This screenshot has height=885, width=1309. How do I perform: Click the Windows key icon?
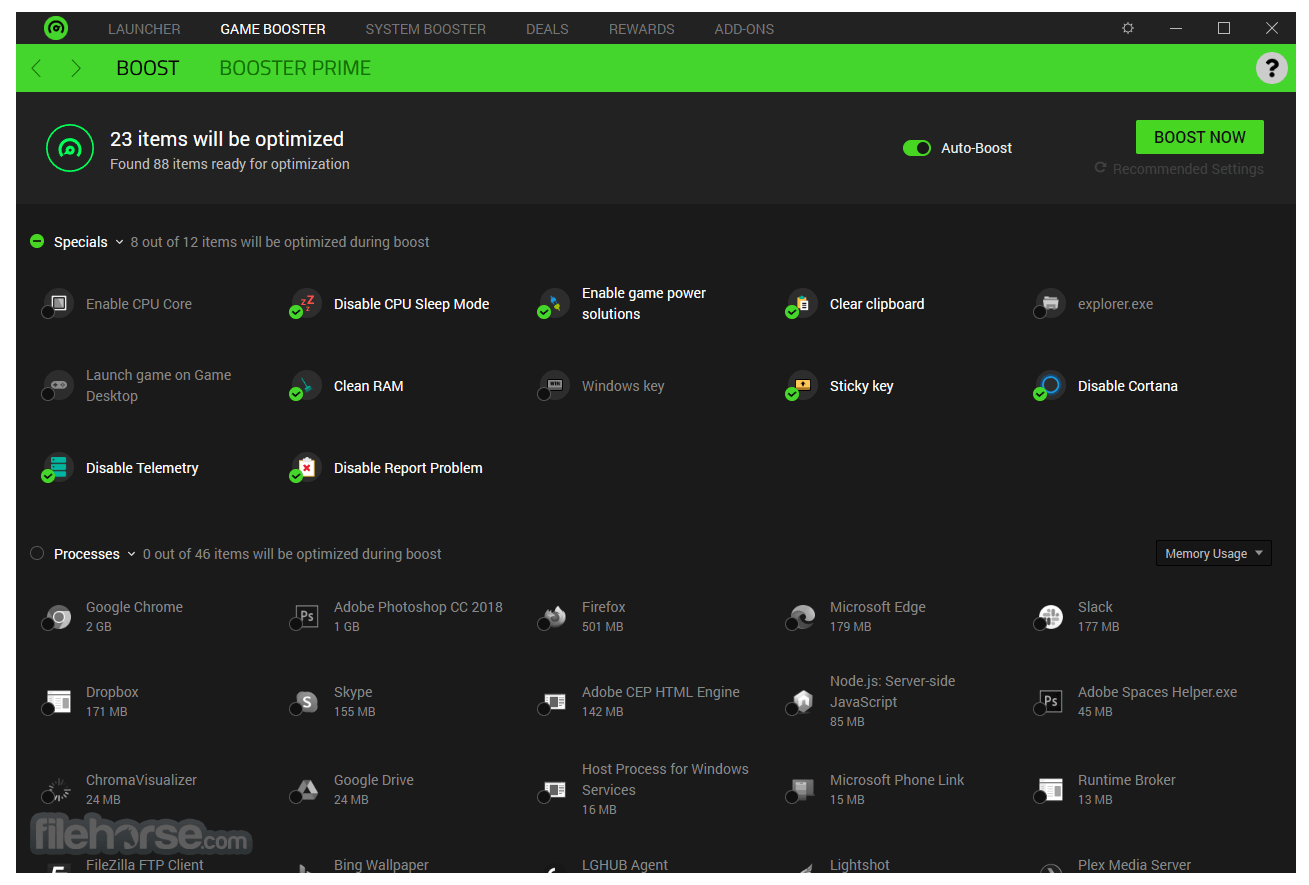point(554,384)
